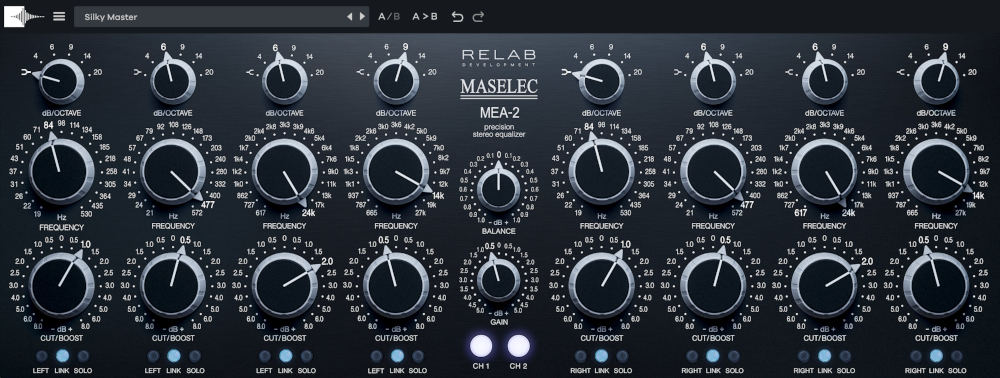This screenshot has height=378, width=1000.
Task: Solo the left-channel 477 Hz band
Action: coord(195,356)
